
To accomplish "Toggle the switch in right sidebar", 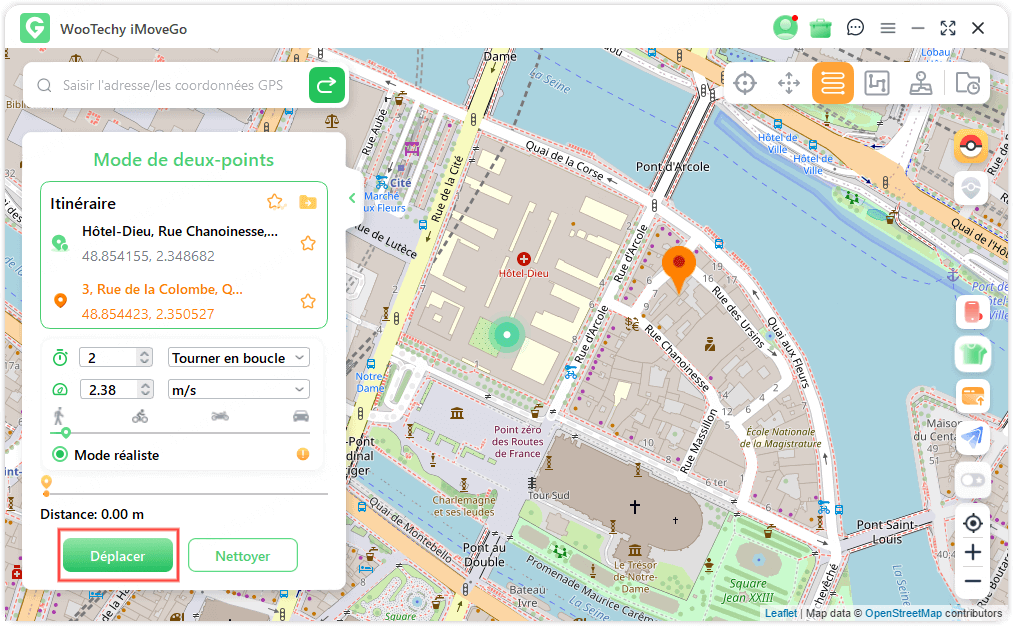I will [971, 480].
